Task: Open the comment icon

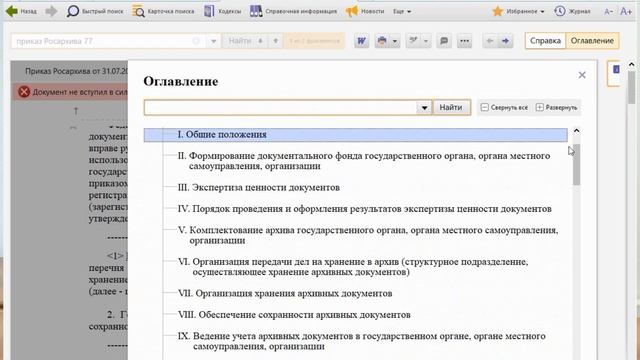Action: tap(444, 41)
